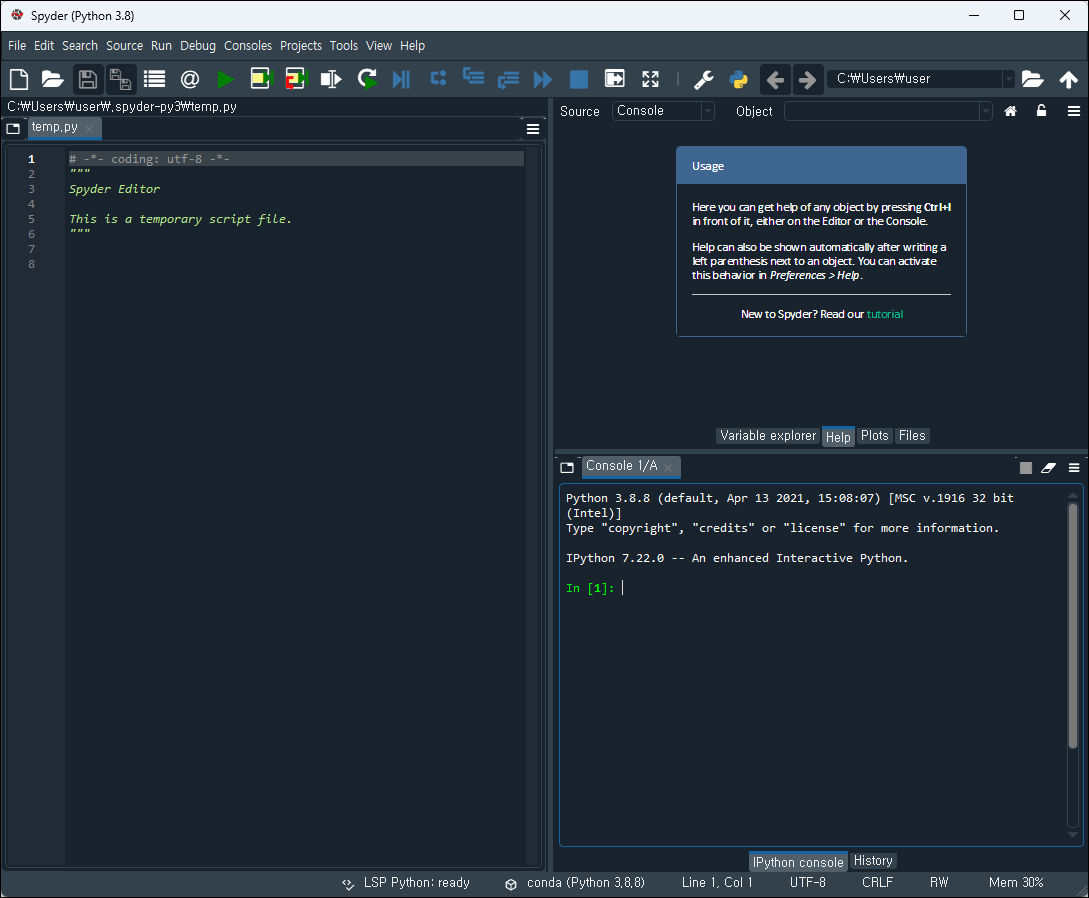Click Mem 30% status indicator
The width and height of the screenshot is (1089, 898).
pos(1016,883)
